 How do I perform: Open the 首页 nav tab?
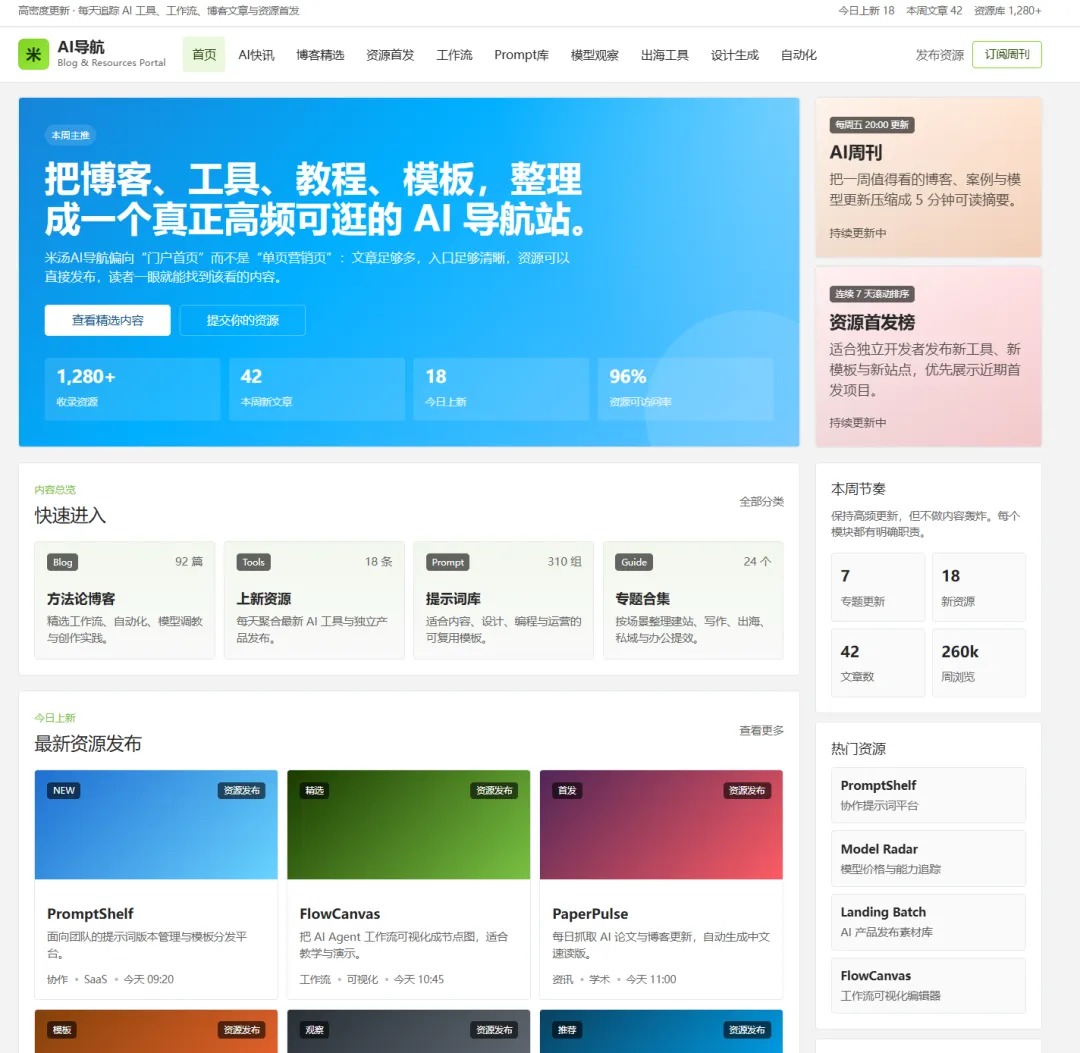tap(204, 54)
